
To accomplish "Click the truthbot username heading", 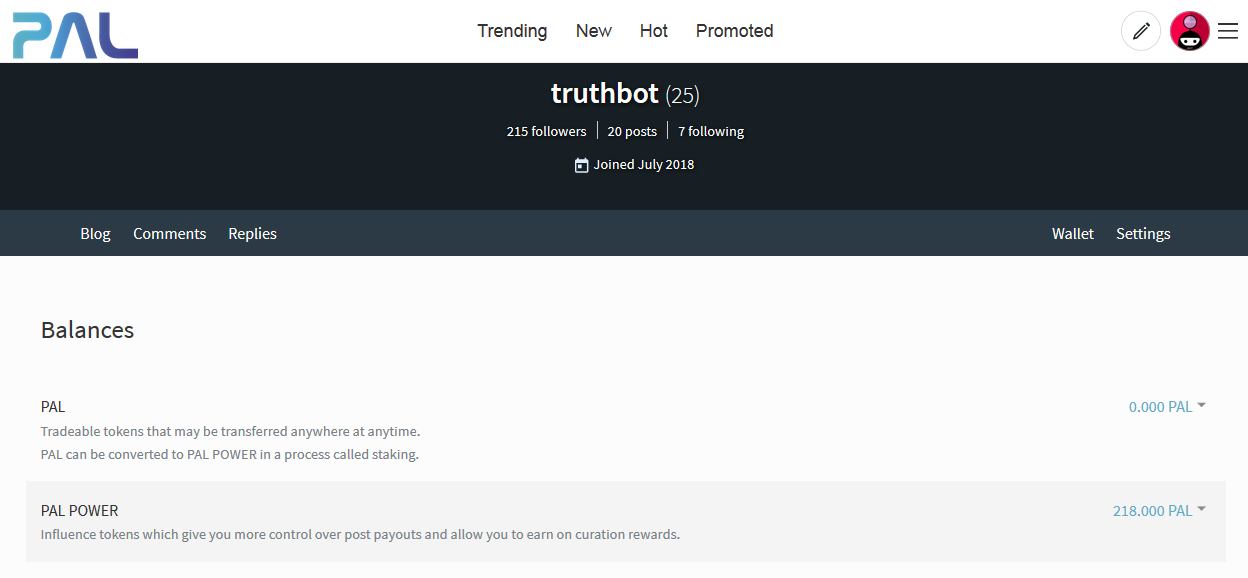I will [605, 94].
